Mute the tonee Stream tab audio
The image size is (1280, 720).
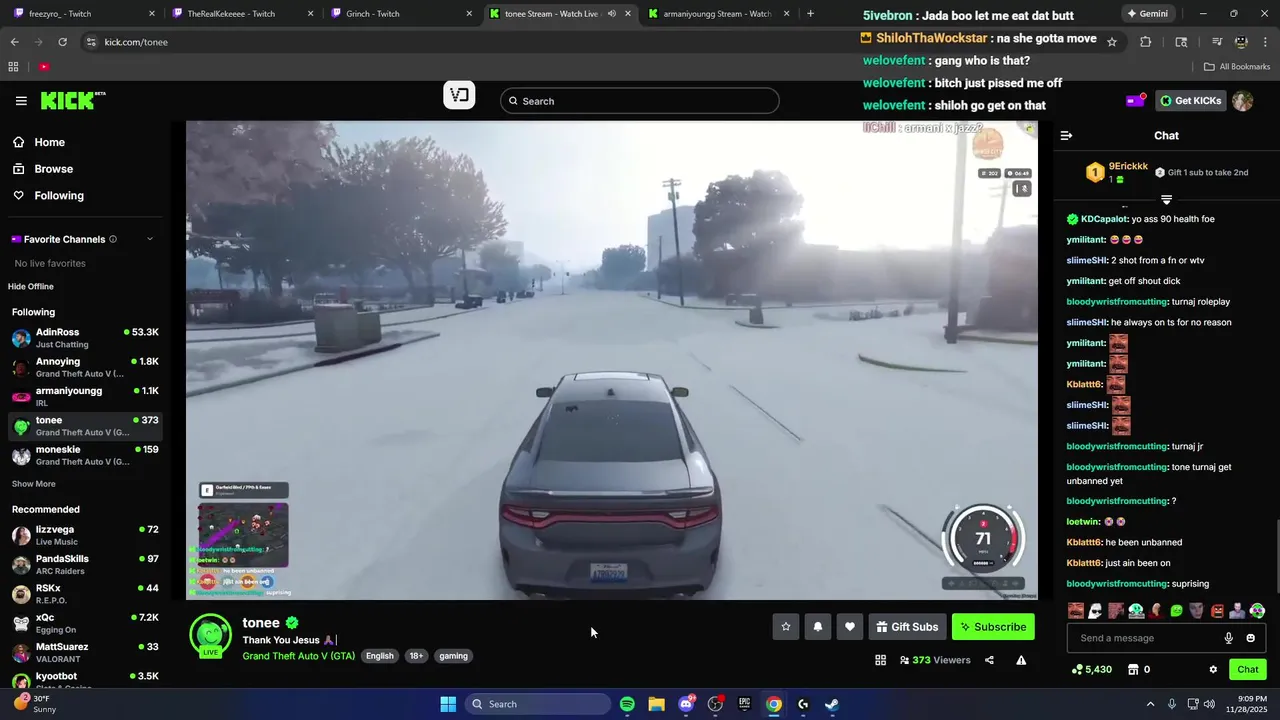tap(611, 14)
